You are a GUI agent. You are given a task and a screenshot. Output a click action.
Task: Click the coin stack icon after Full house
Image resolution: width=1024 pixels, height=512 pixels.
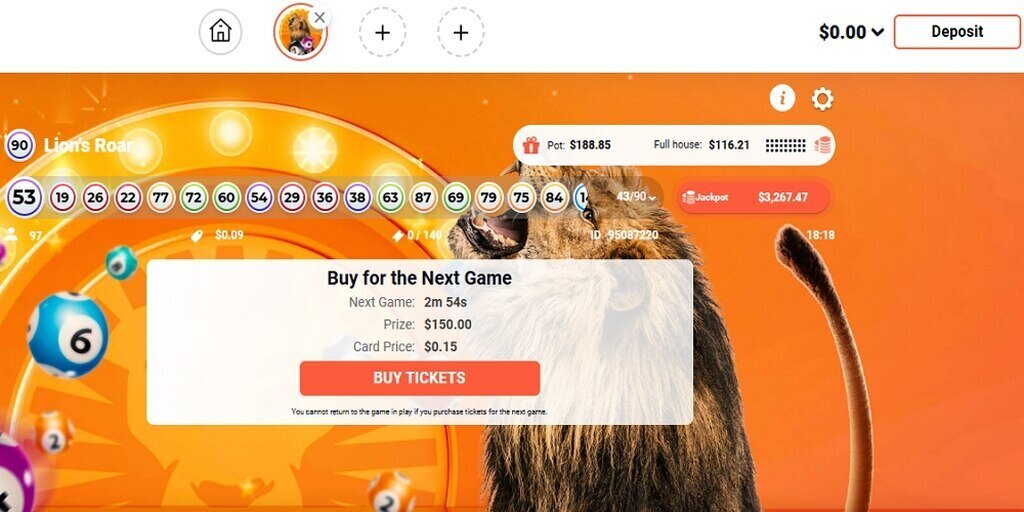pyautogui.click(x=822, y=145)
